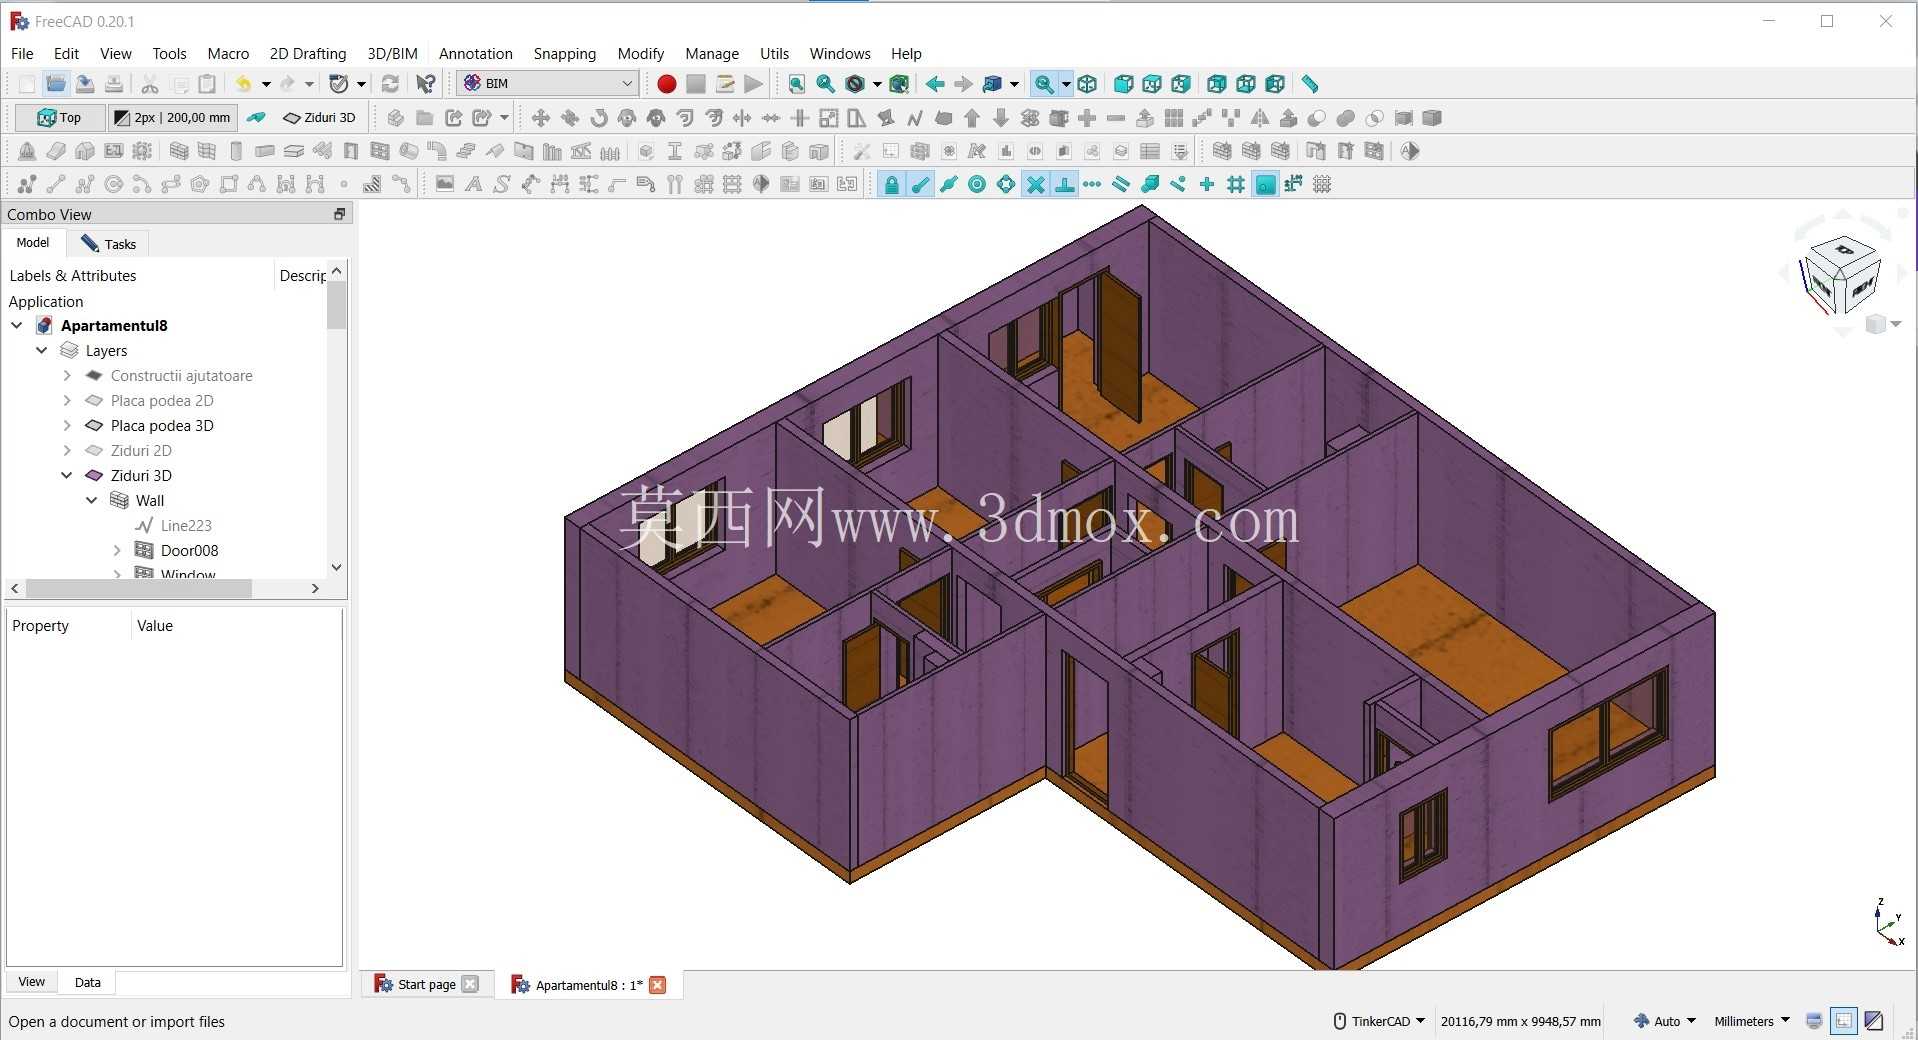Toggle snap to perpendicular

1065,184
